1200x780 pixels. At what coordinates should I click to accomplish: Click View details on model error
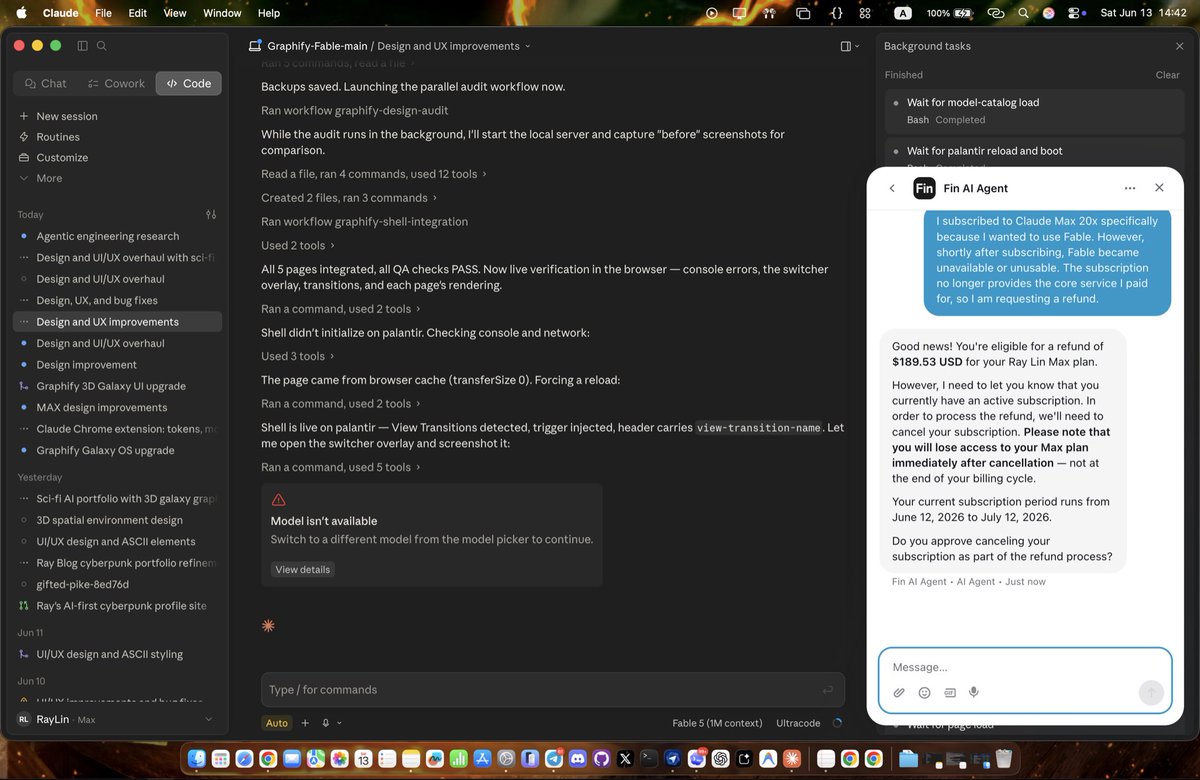303,569
